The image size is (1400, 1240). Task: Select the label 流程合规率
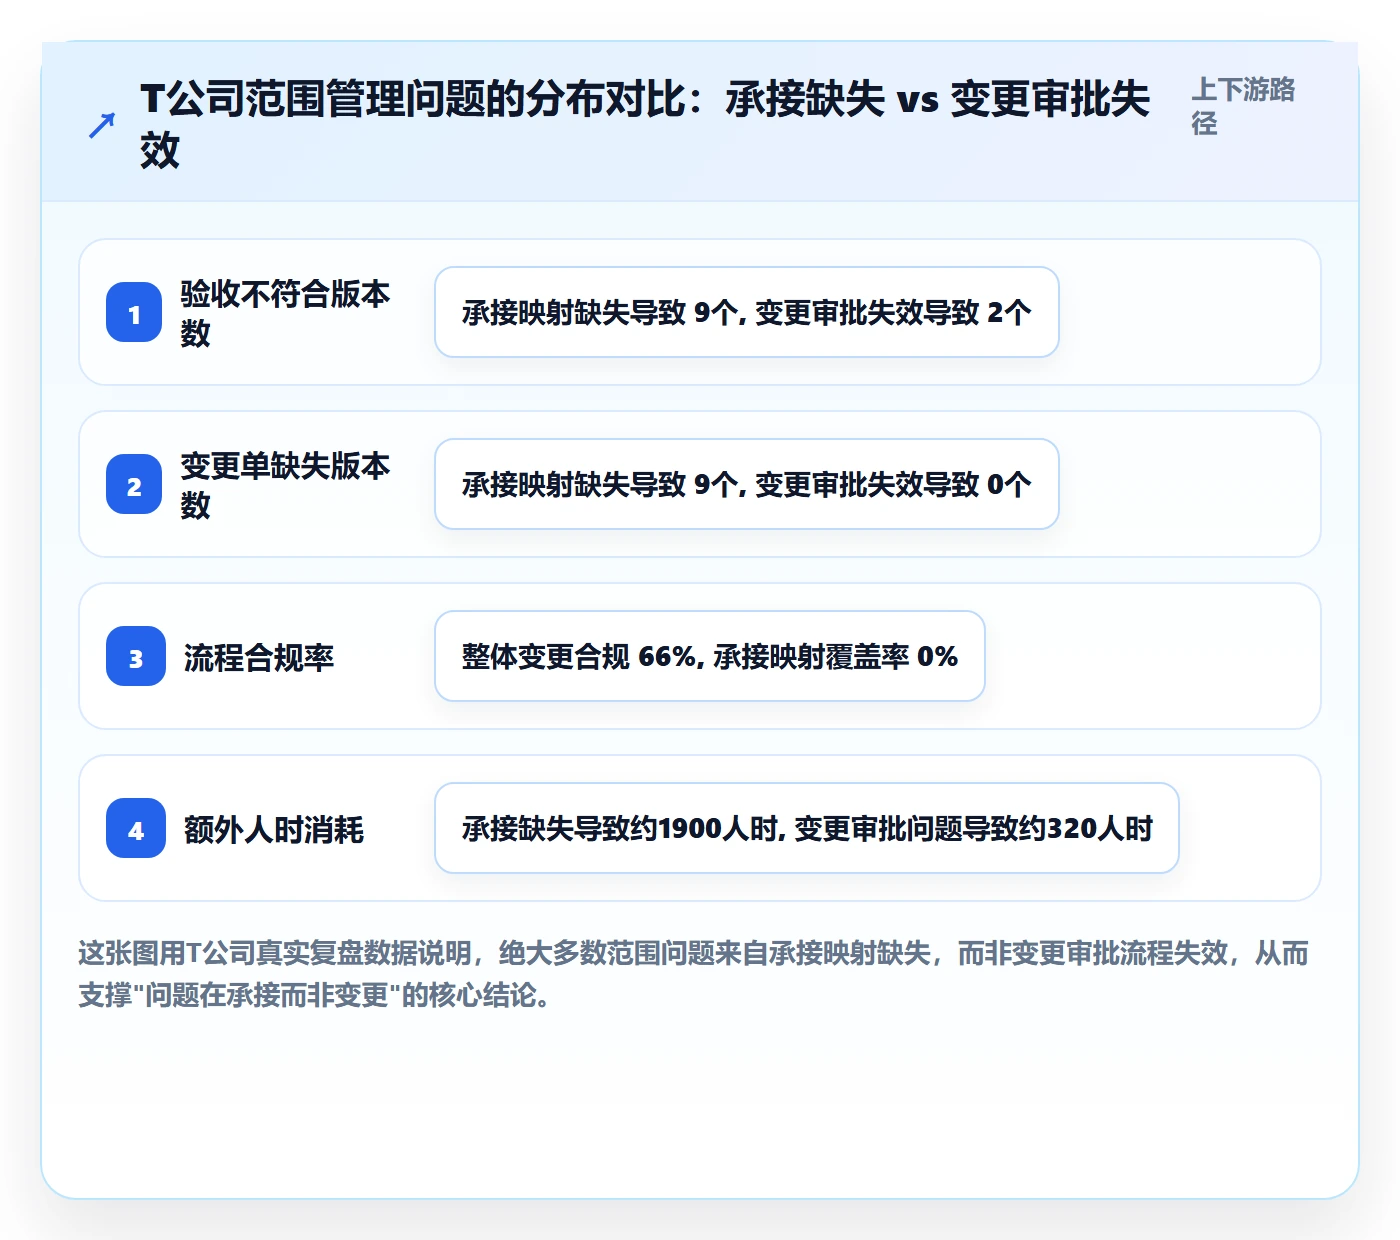(x=259, y=657)
